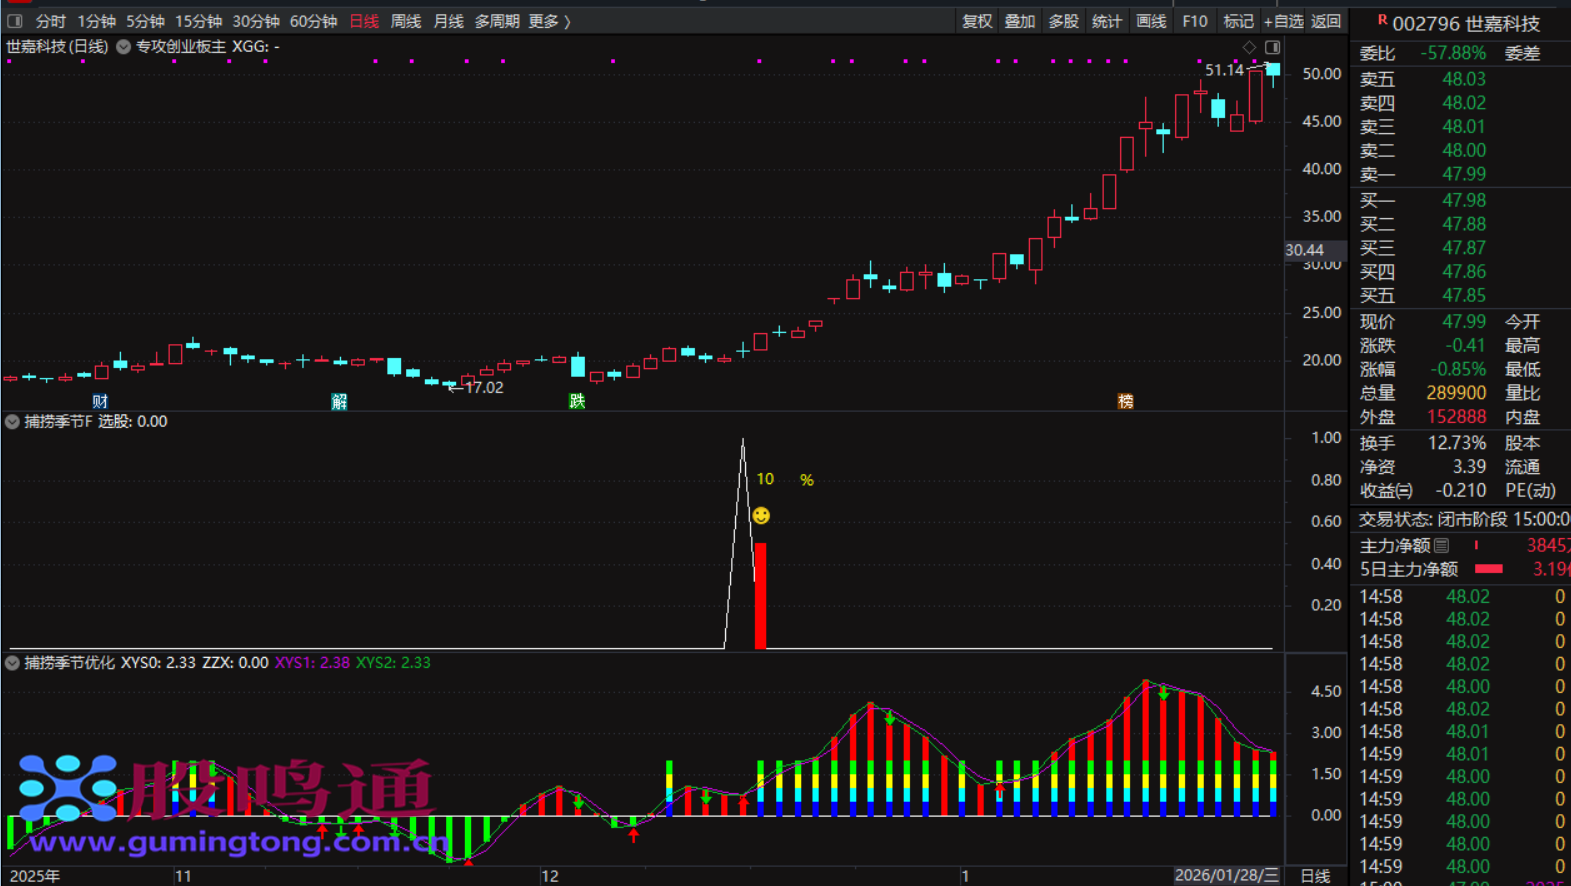Switch to 周线 weekly chart tab

tap(405, 21)
